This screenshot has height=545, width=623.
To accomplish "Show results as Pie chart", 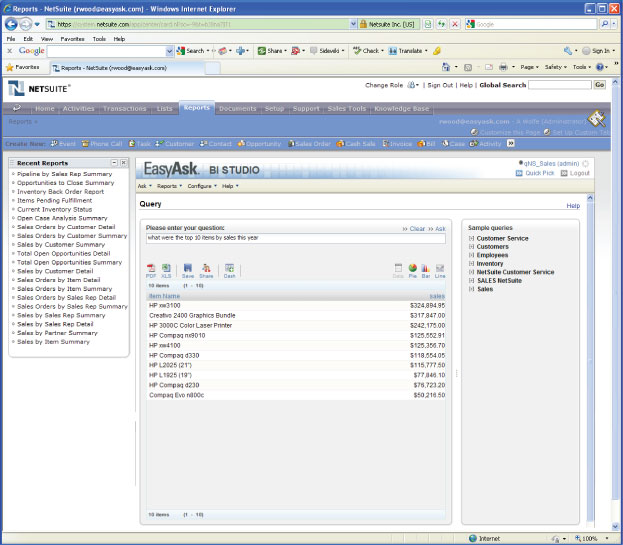I will (413, 271).
